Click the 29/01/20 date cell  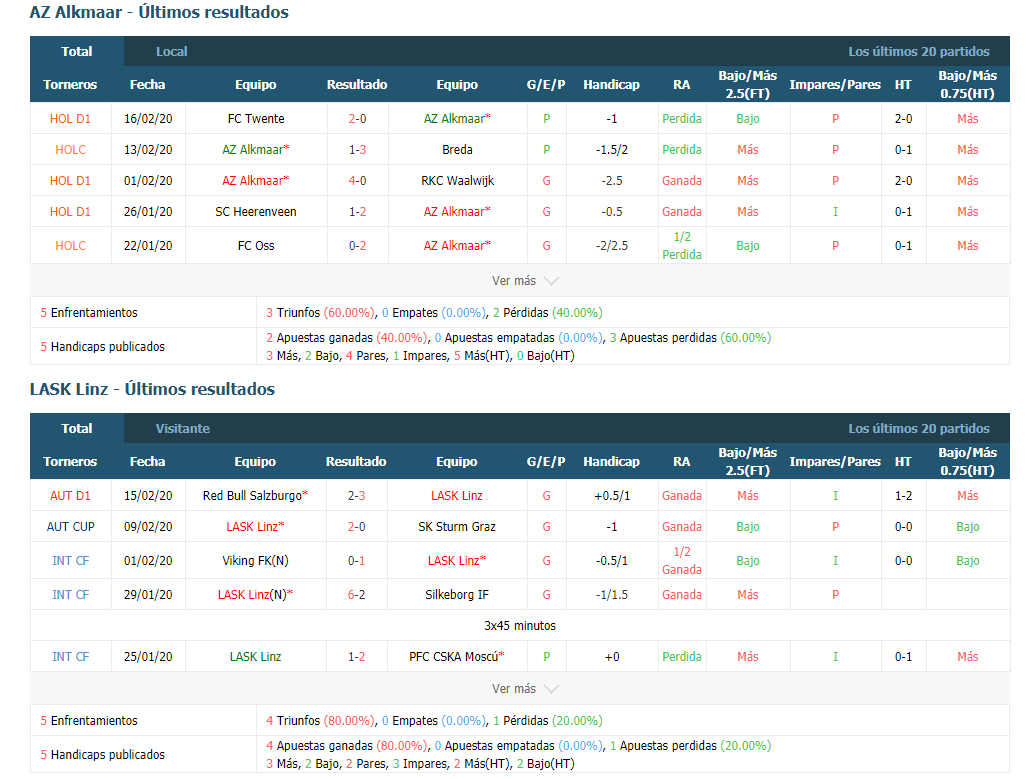click(148, 594)
